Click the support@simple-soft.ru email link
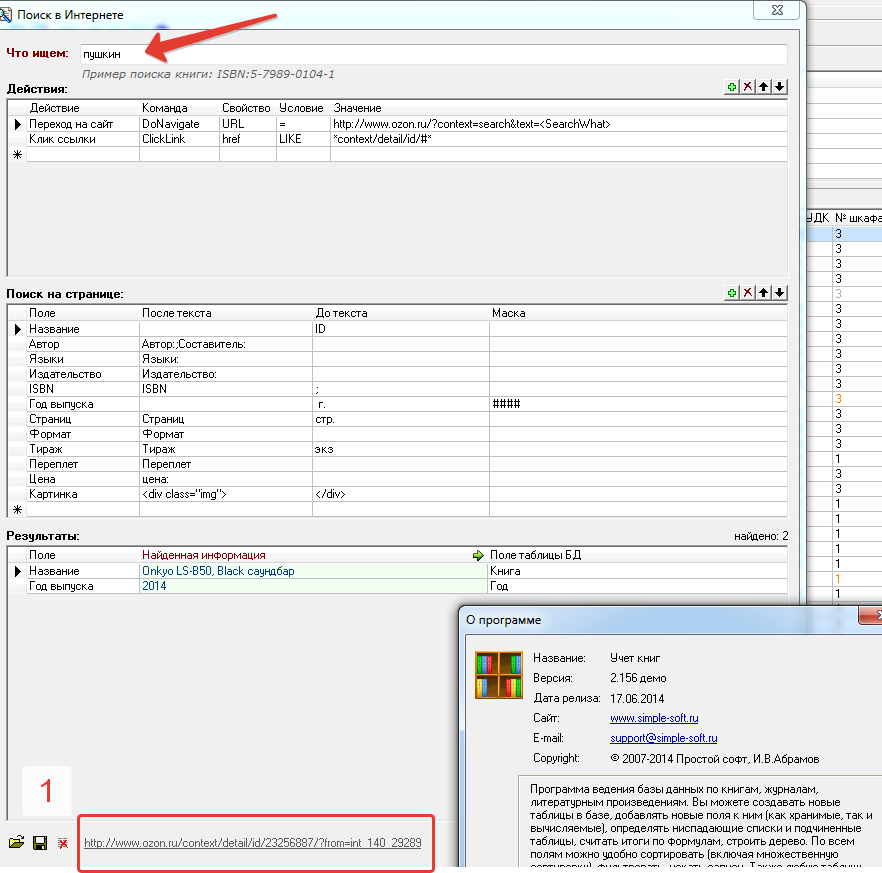882x873 pixels. [x=664, y=738]
